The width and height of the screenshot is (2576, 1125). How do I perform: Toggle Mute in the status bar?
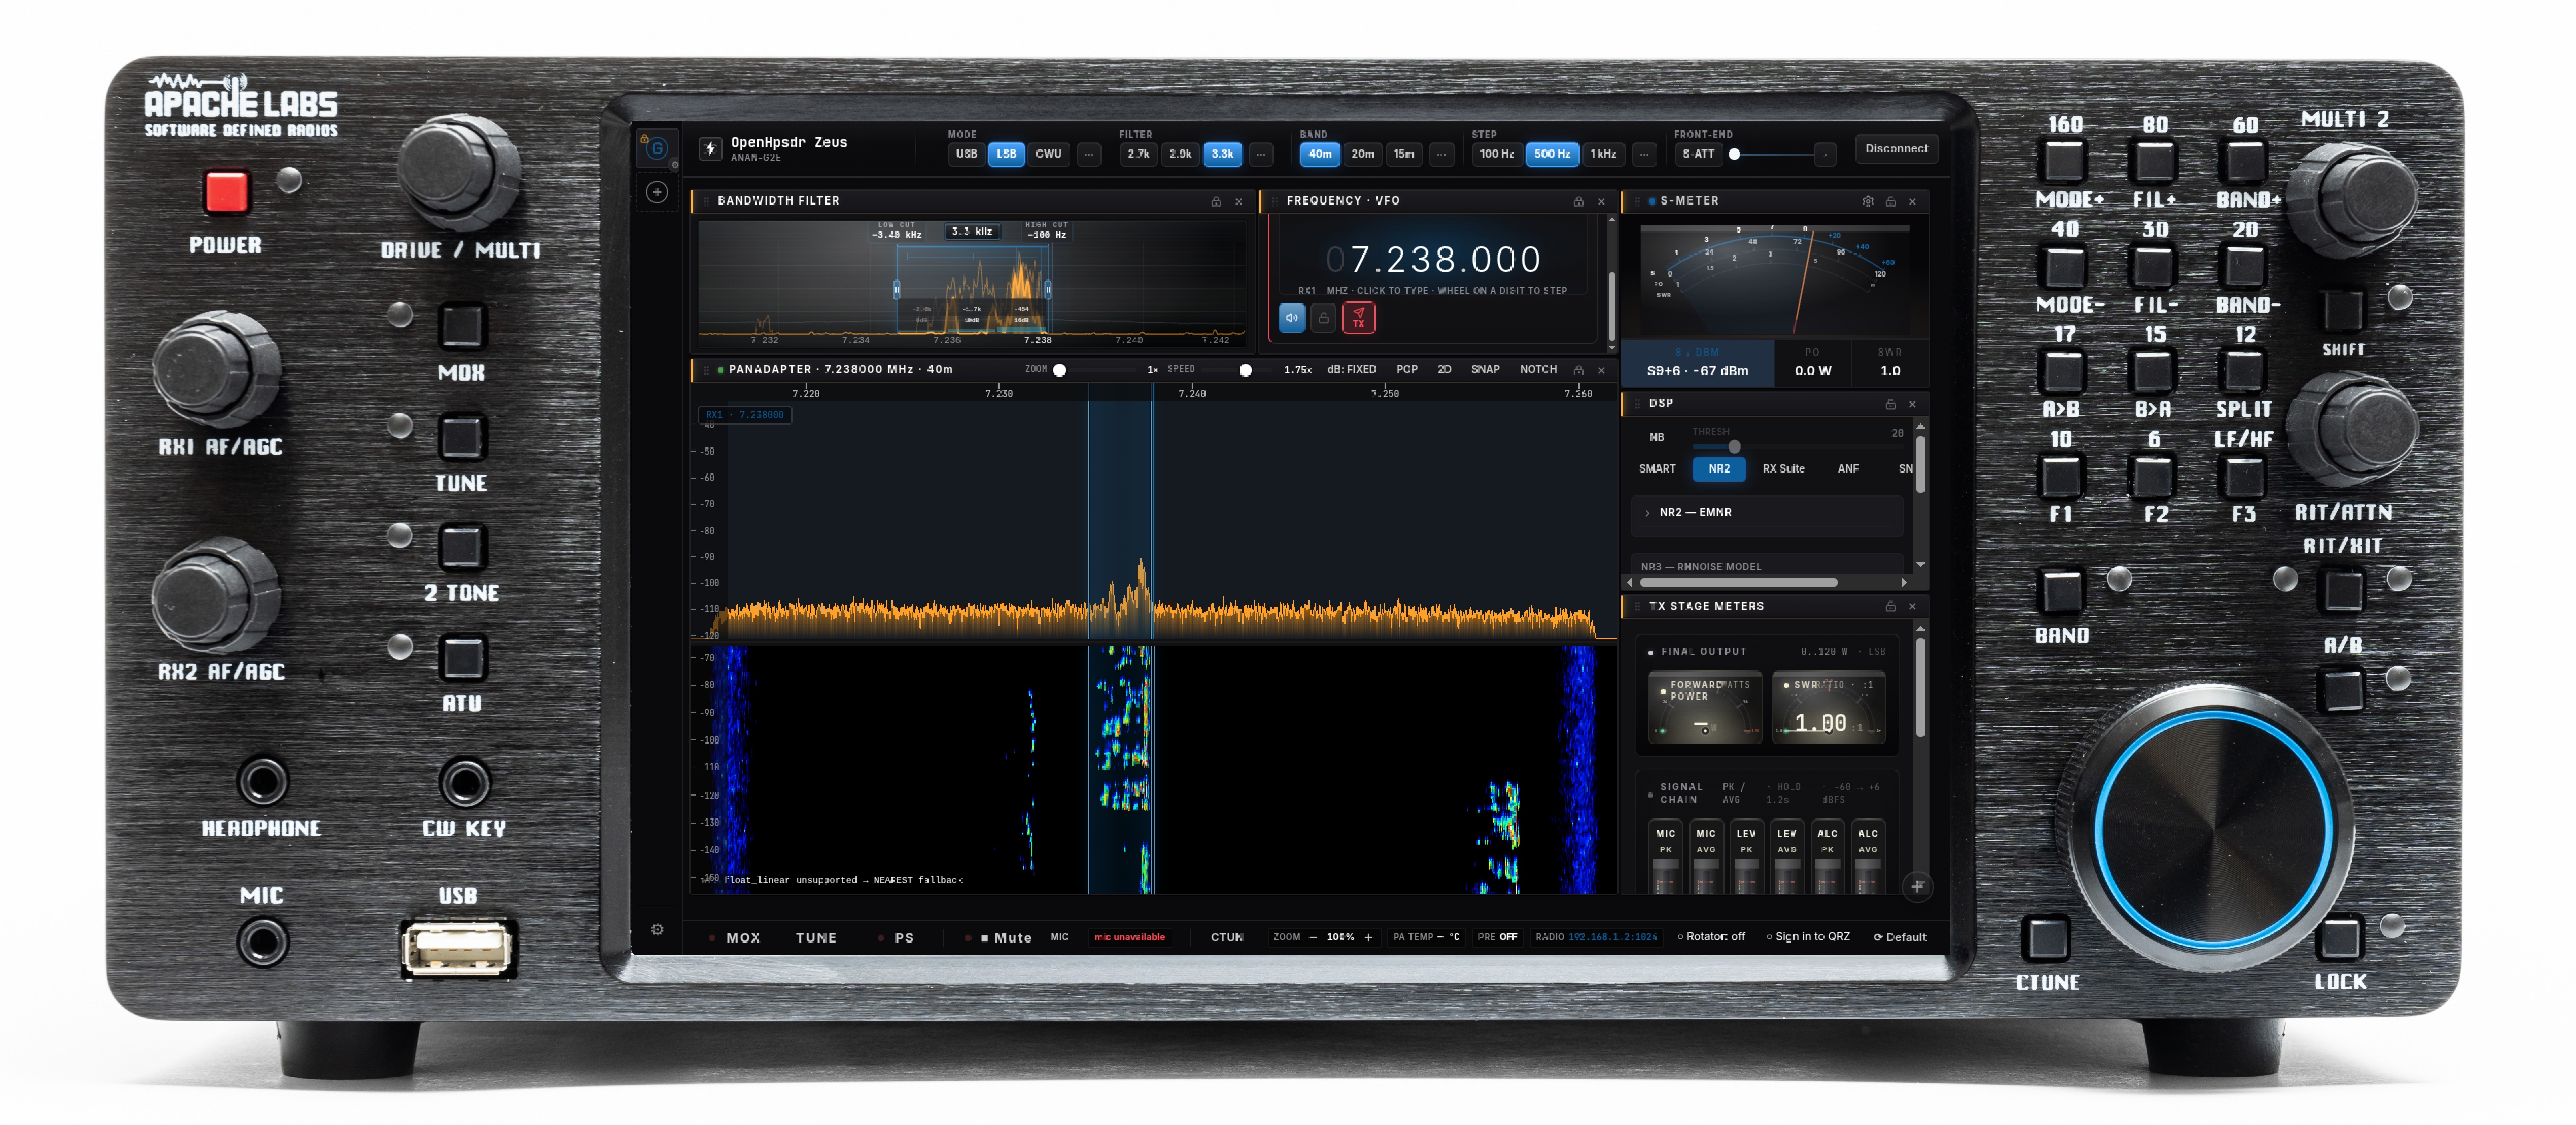point(998,938)
